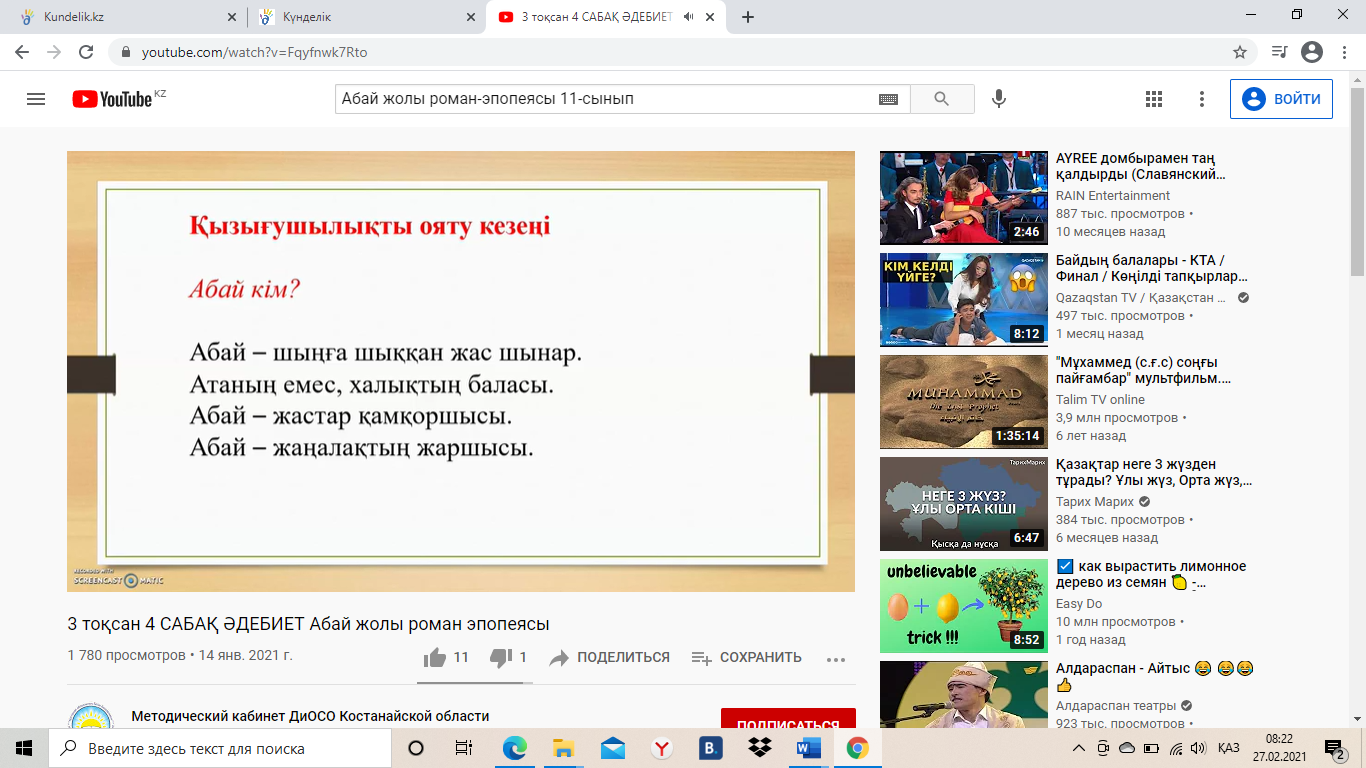
Task: Open Yandex Browser from the taskbar
Action: click(661, 748)
